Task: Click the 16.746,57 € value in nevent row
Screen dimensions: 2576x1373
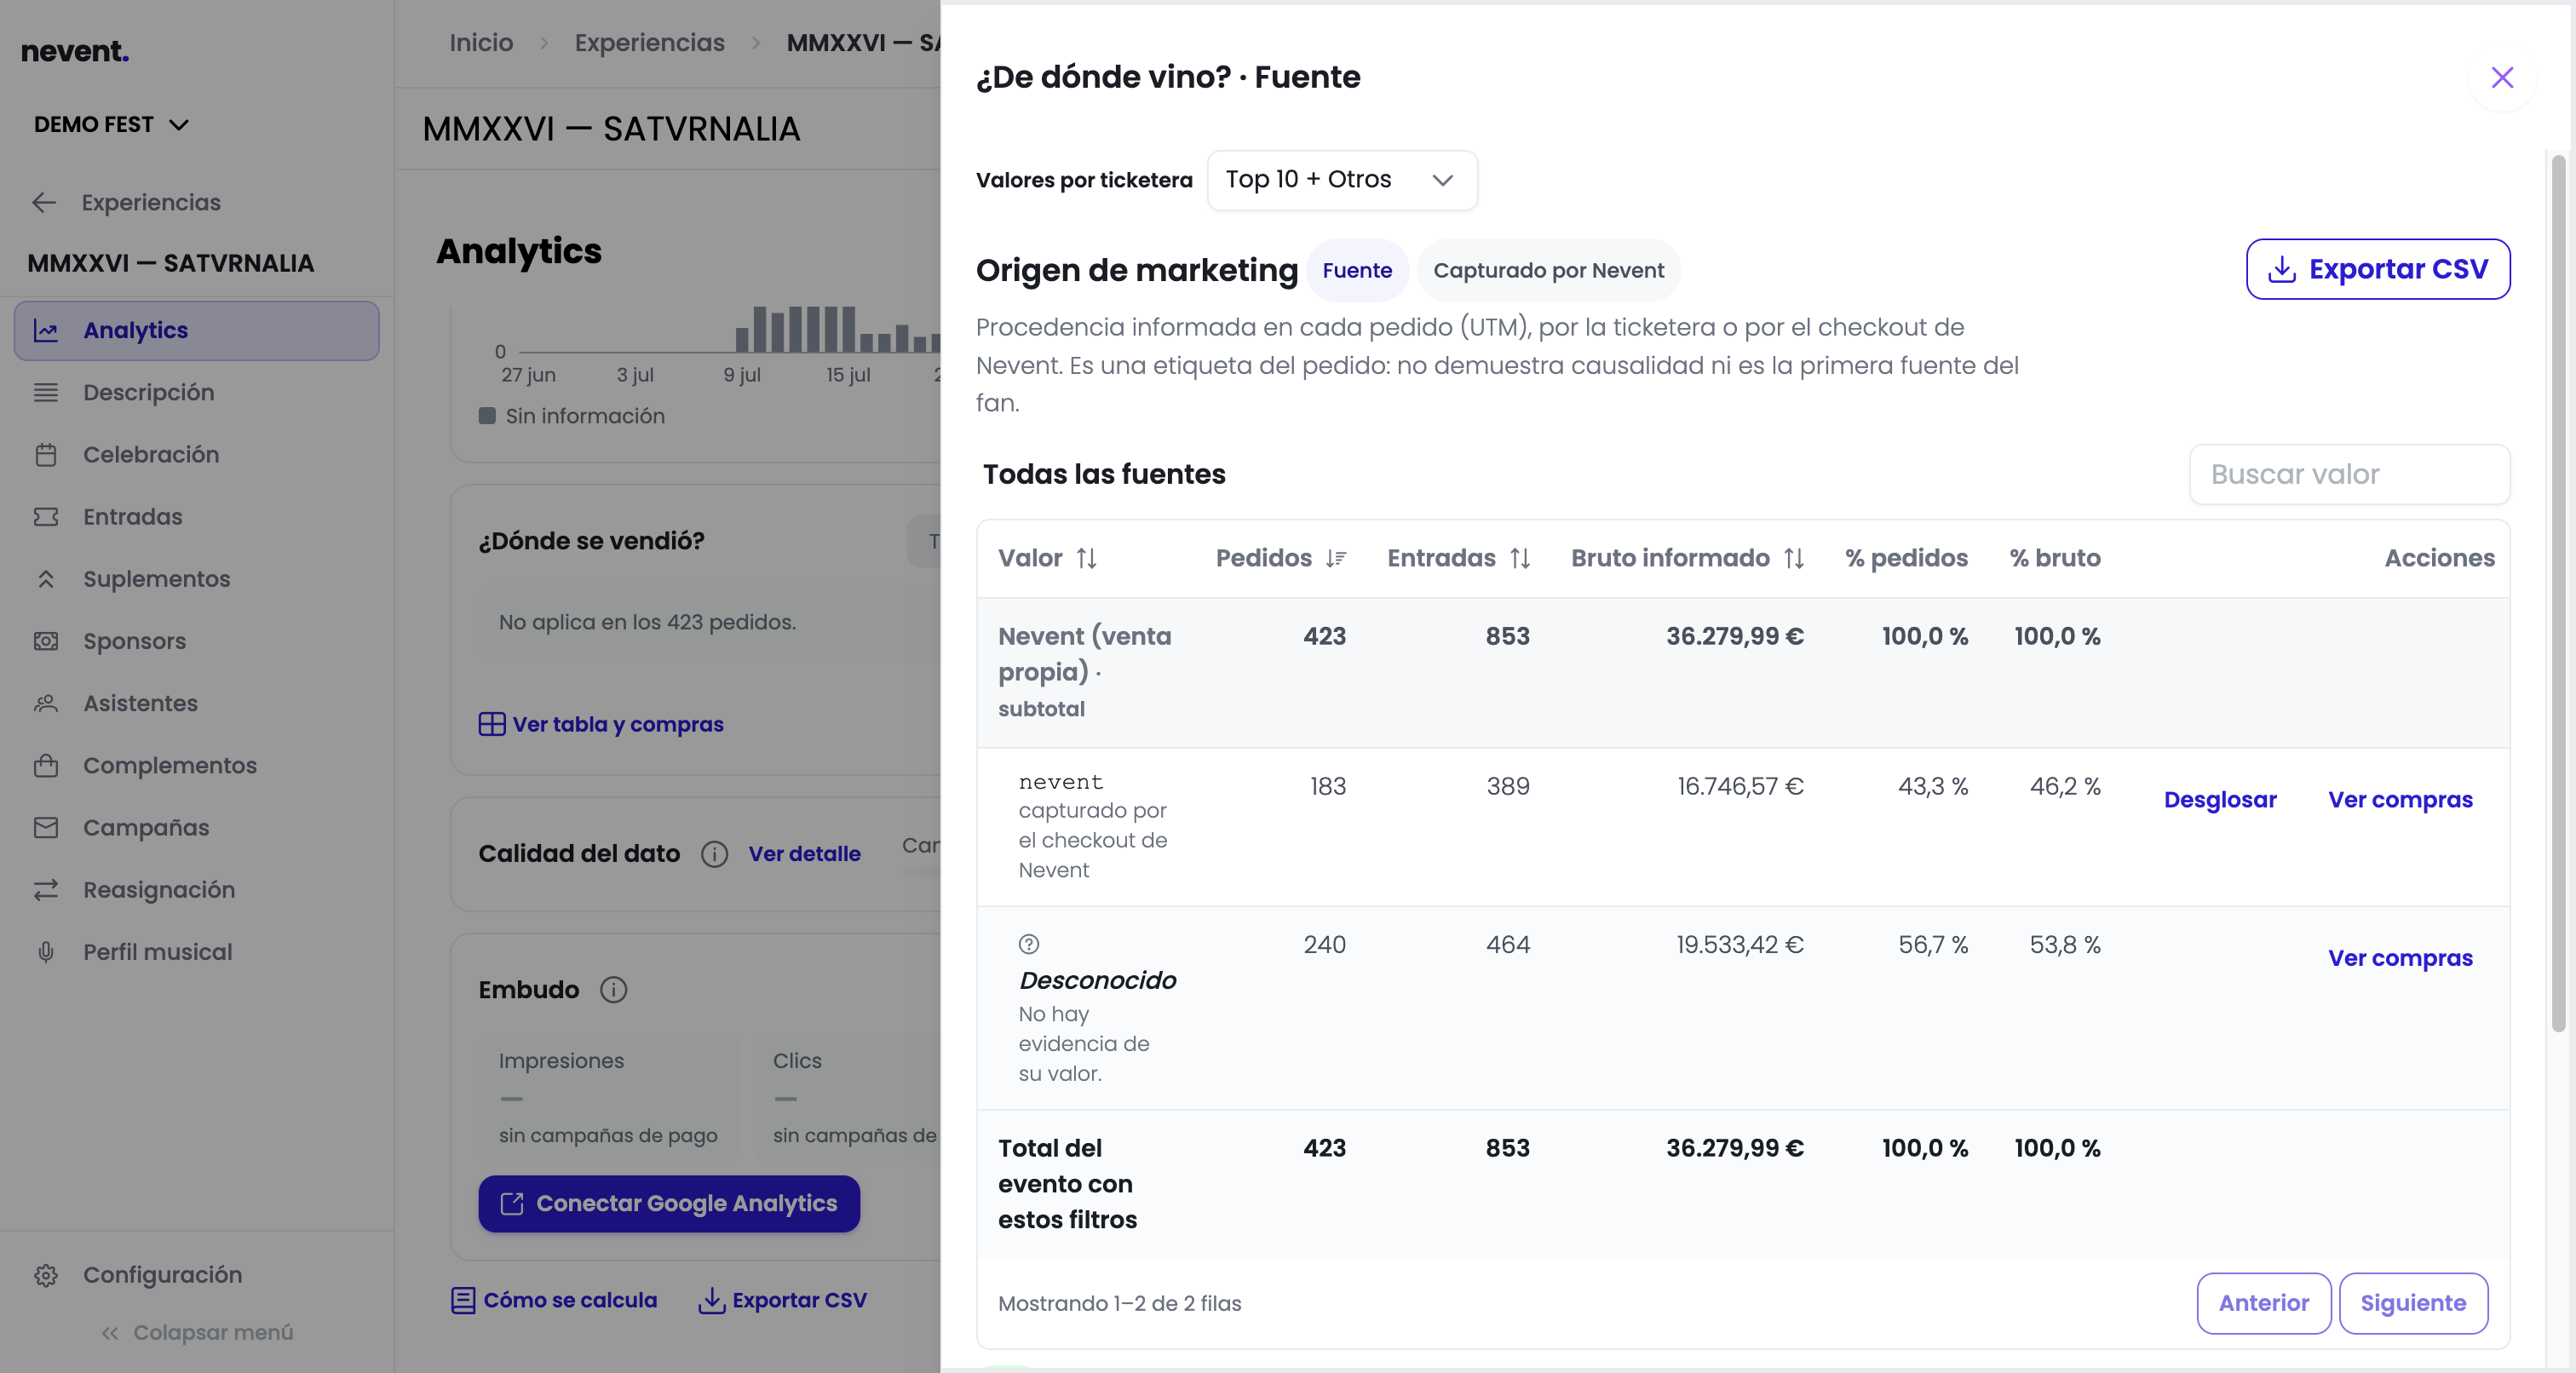Action: (x=1740, y=786)
